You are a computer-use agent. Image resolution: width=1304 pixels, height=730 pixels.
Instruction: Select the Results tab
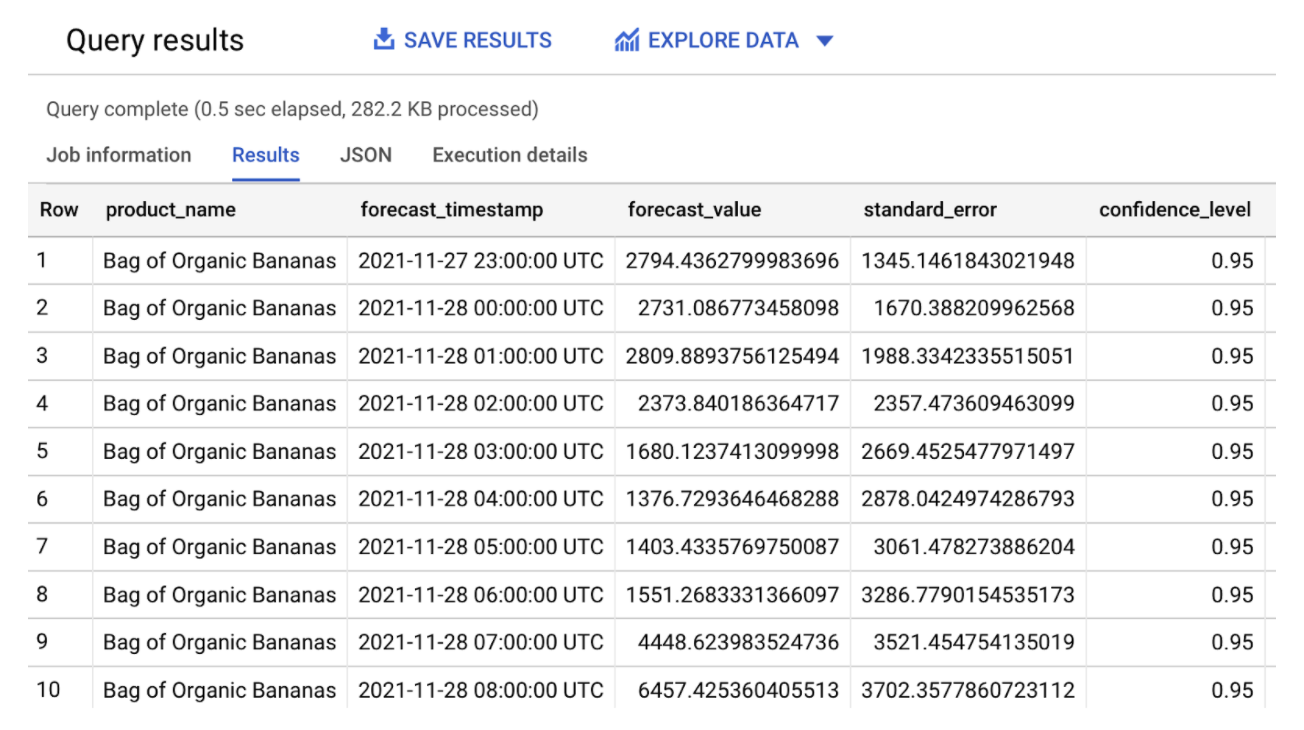click(x=265, y=155)
